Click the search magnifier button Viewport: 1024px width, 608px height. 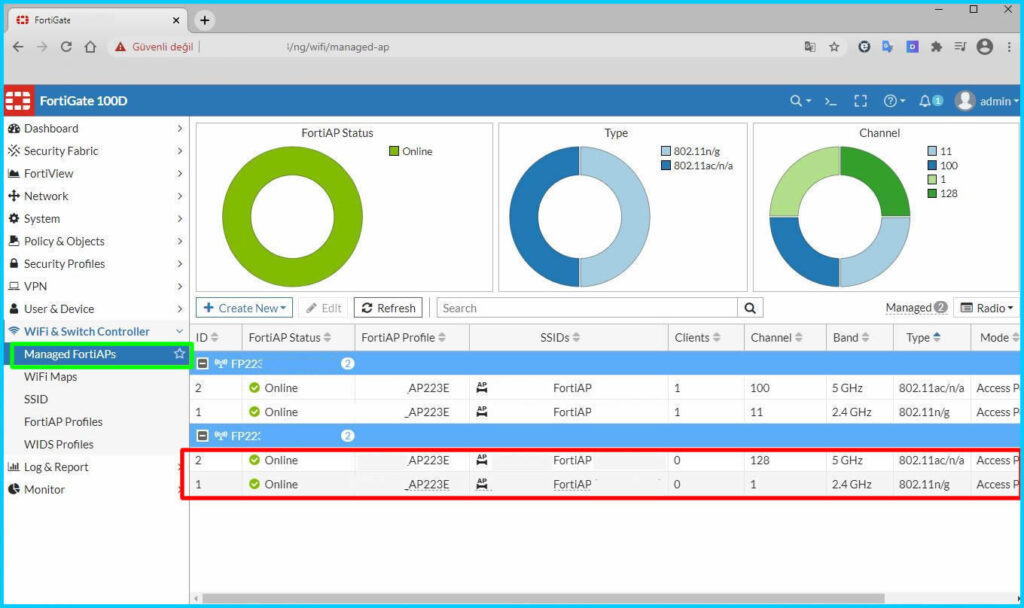pyautogui.click(x=750, y=308)
